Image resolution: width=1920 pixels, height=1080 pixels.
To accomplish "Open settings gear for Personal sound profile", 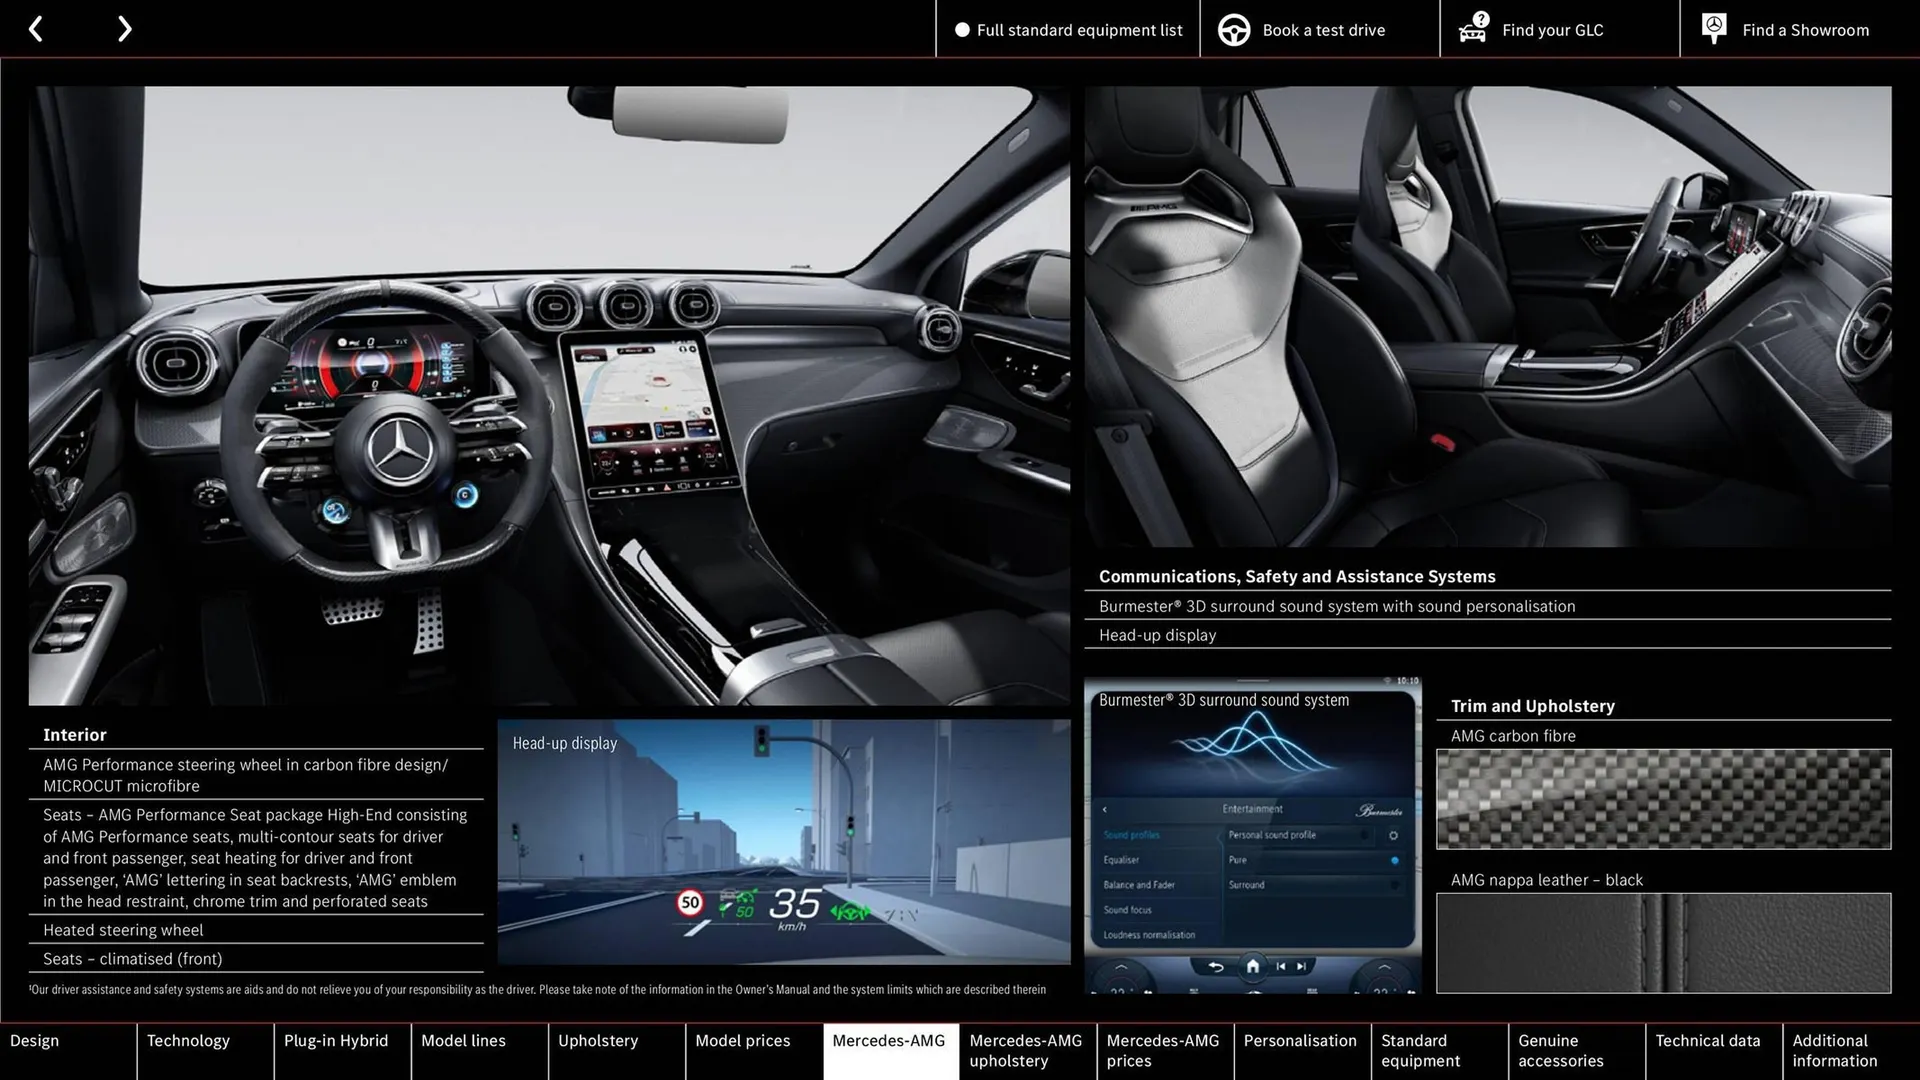I will click(x=1394, y=836).
